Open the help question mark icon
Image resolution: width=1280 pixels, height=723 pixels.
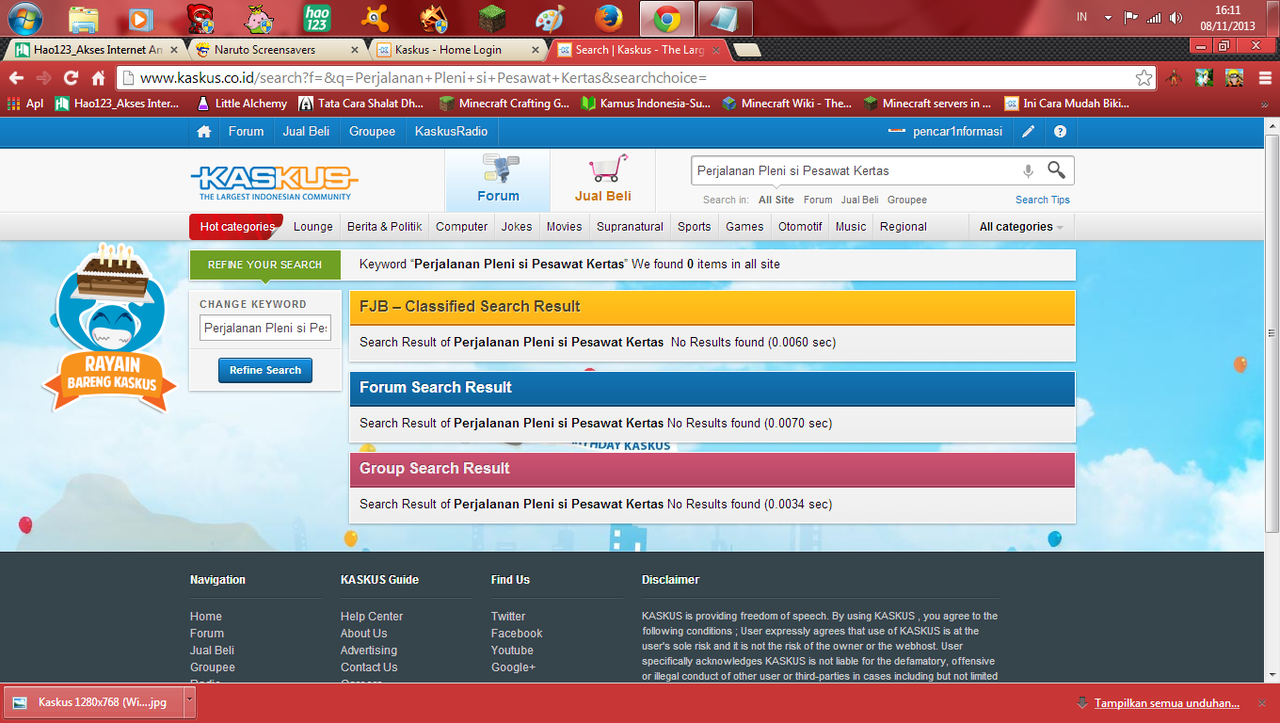(1060, 131)
